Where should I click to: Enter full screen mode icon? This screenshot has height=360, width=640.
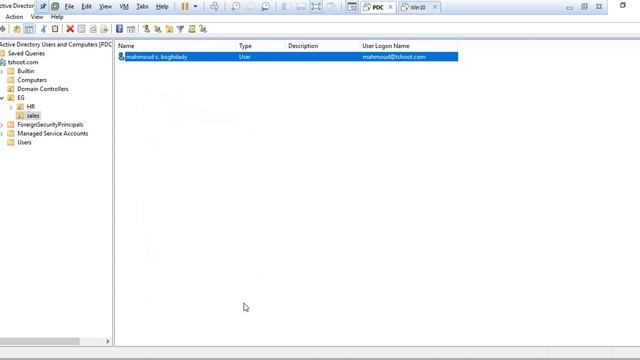tap(316, 7)
